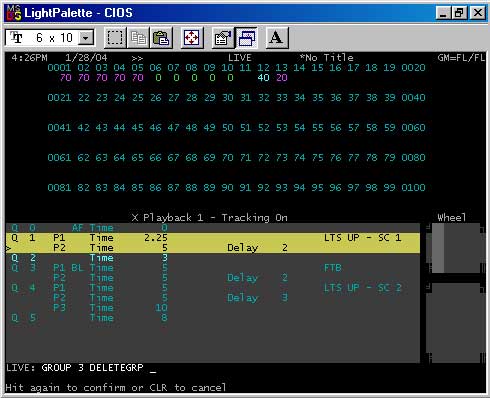This screenshot has width=490, height=398.
Task: Click the Copy toolbar icon
Action: pos(138,38)
